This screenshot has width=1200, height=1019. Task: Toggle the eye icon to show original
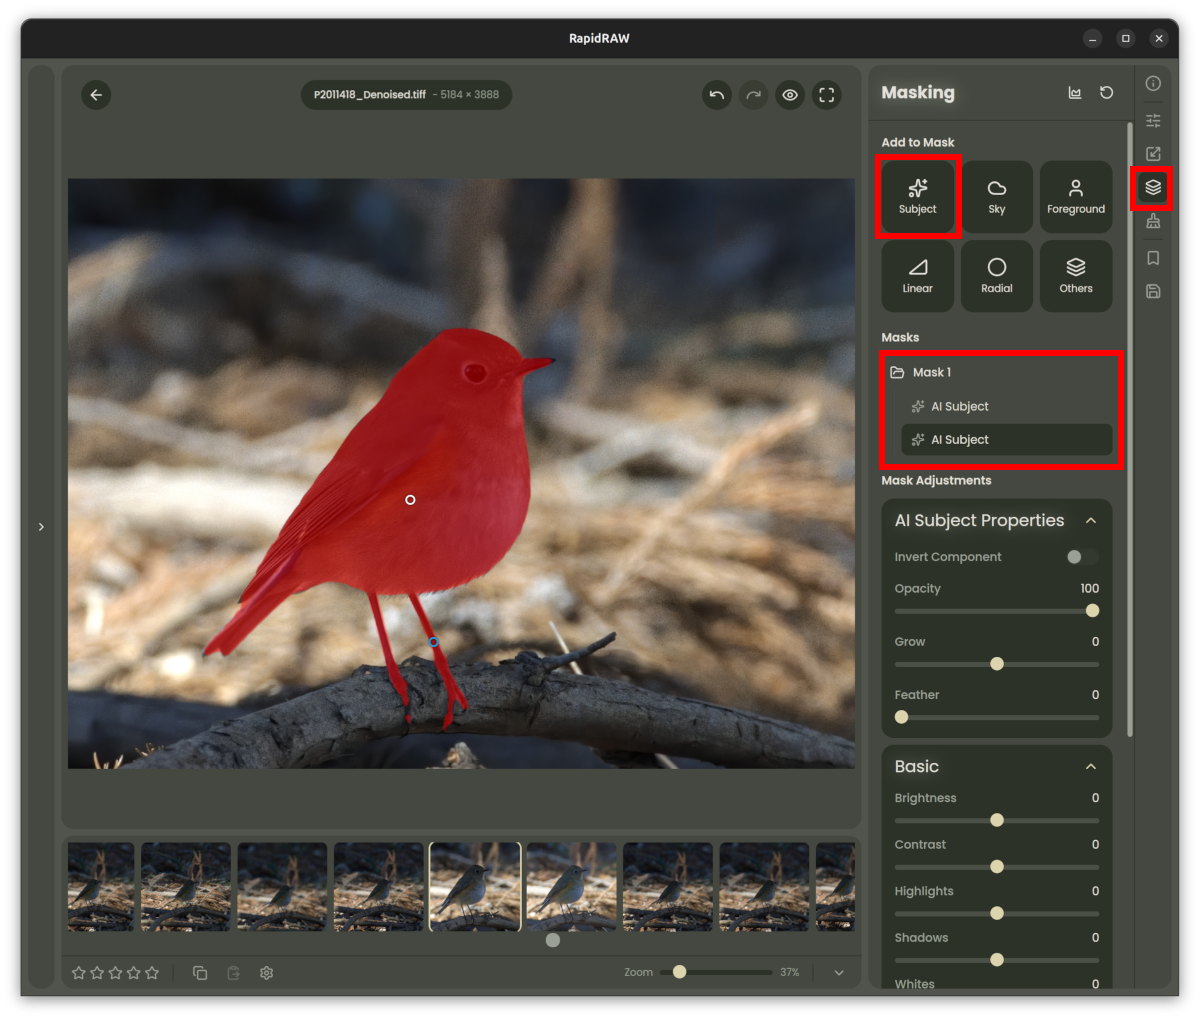pyautogui.click(x=790, y=95)
